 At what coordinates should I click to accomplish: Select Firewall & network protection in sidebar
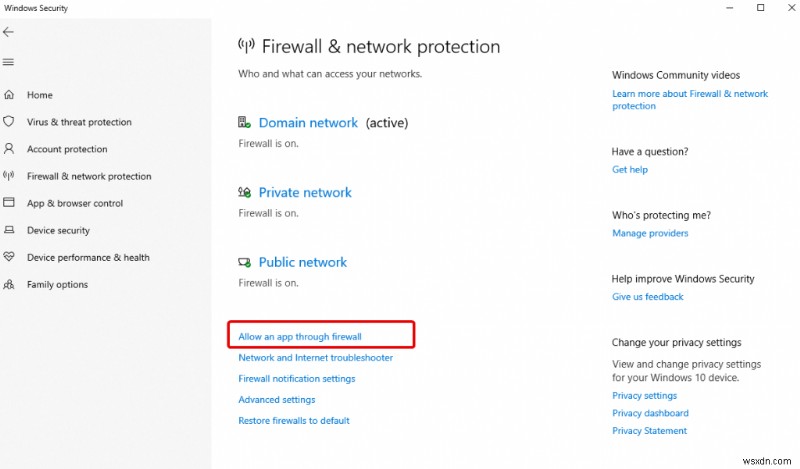coord(89,176)
